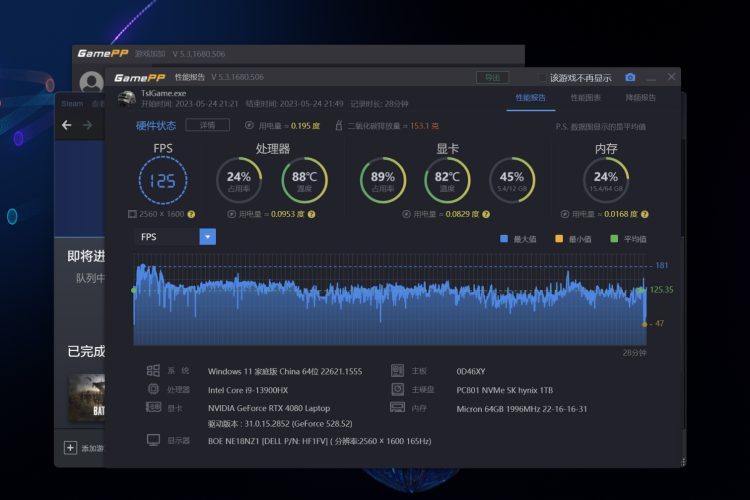Screen dimensions: 750x500
Task: Click the Steam menu in Steam window
Action: (x=72, y=103)
